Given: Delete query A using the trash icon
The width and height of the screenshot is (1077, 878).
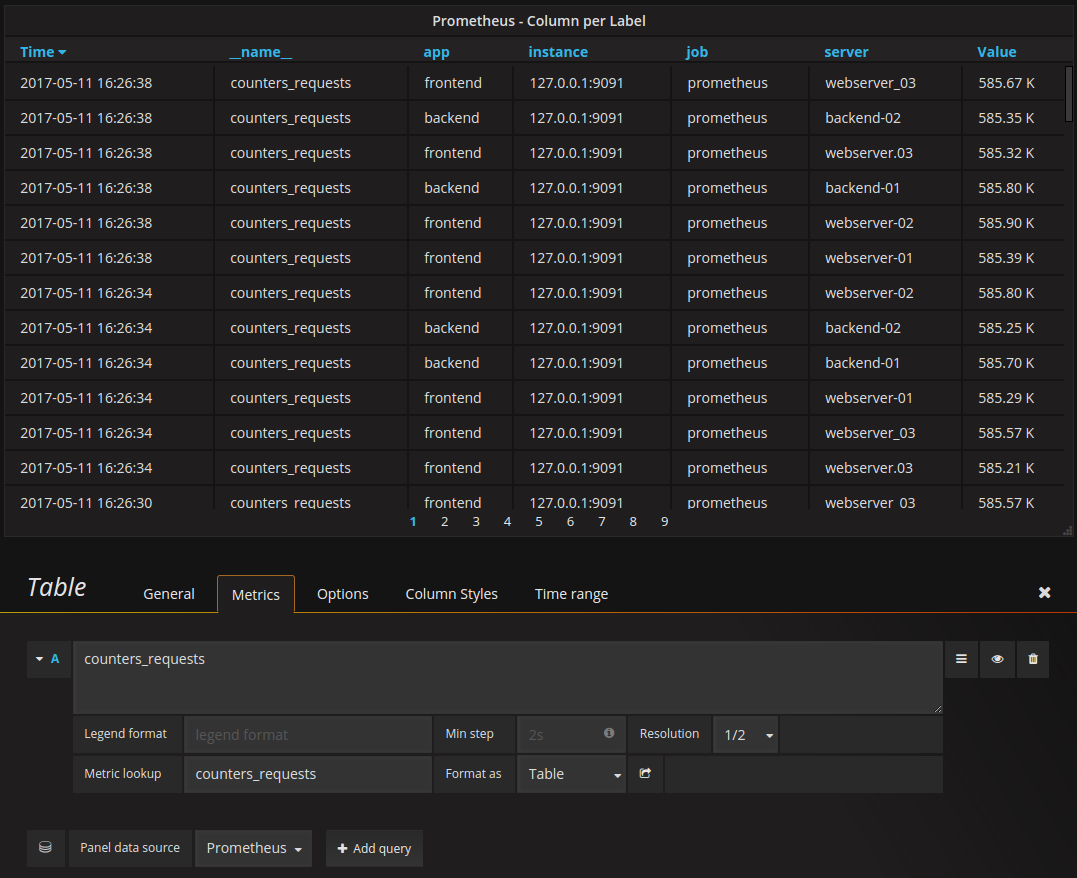Looking at the screenshot, I should pyautogui.click(x=1032, y=659).
